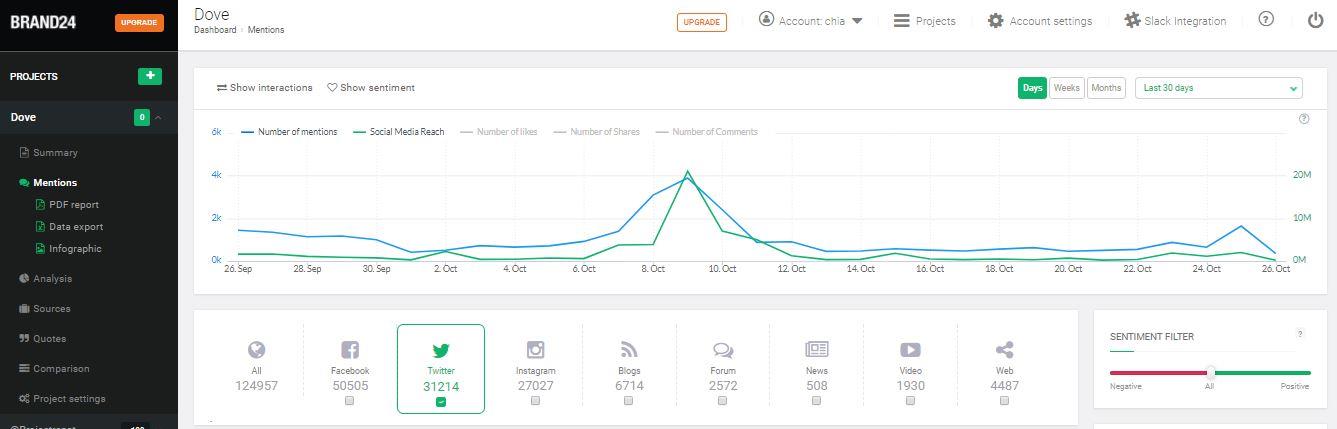Enable the News source checkbox
1337x429 pixels.
pyautogui.click(x=816, y=401)
